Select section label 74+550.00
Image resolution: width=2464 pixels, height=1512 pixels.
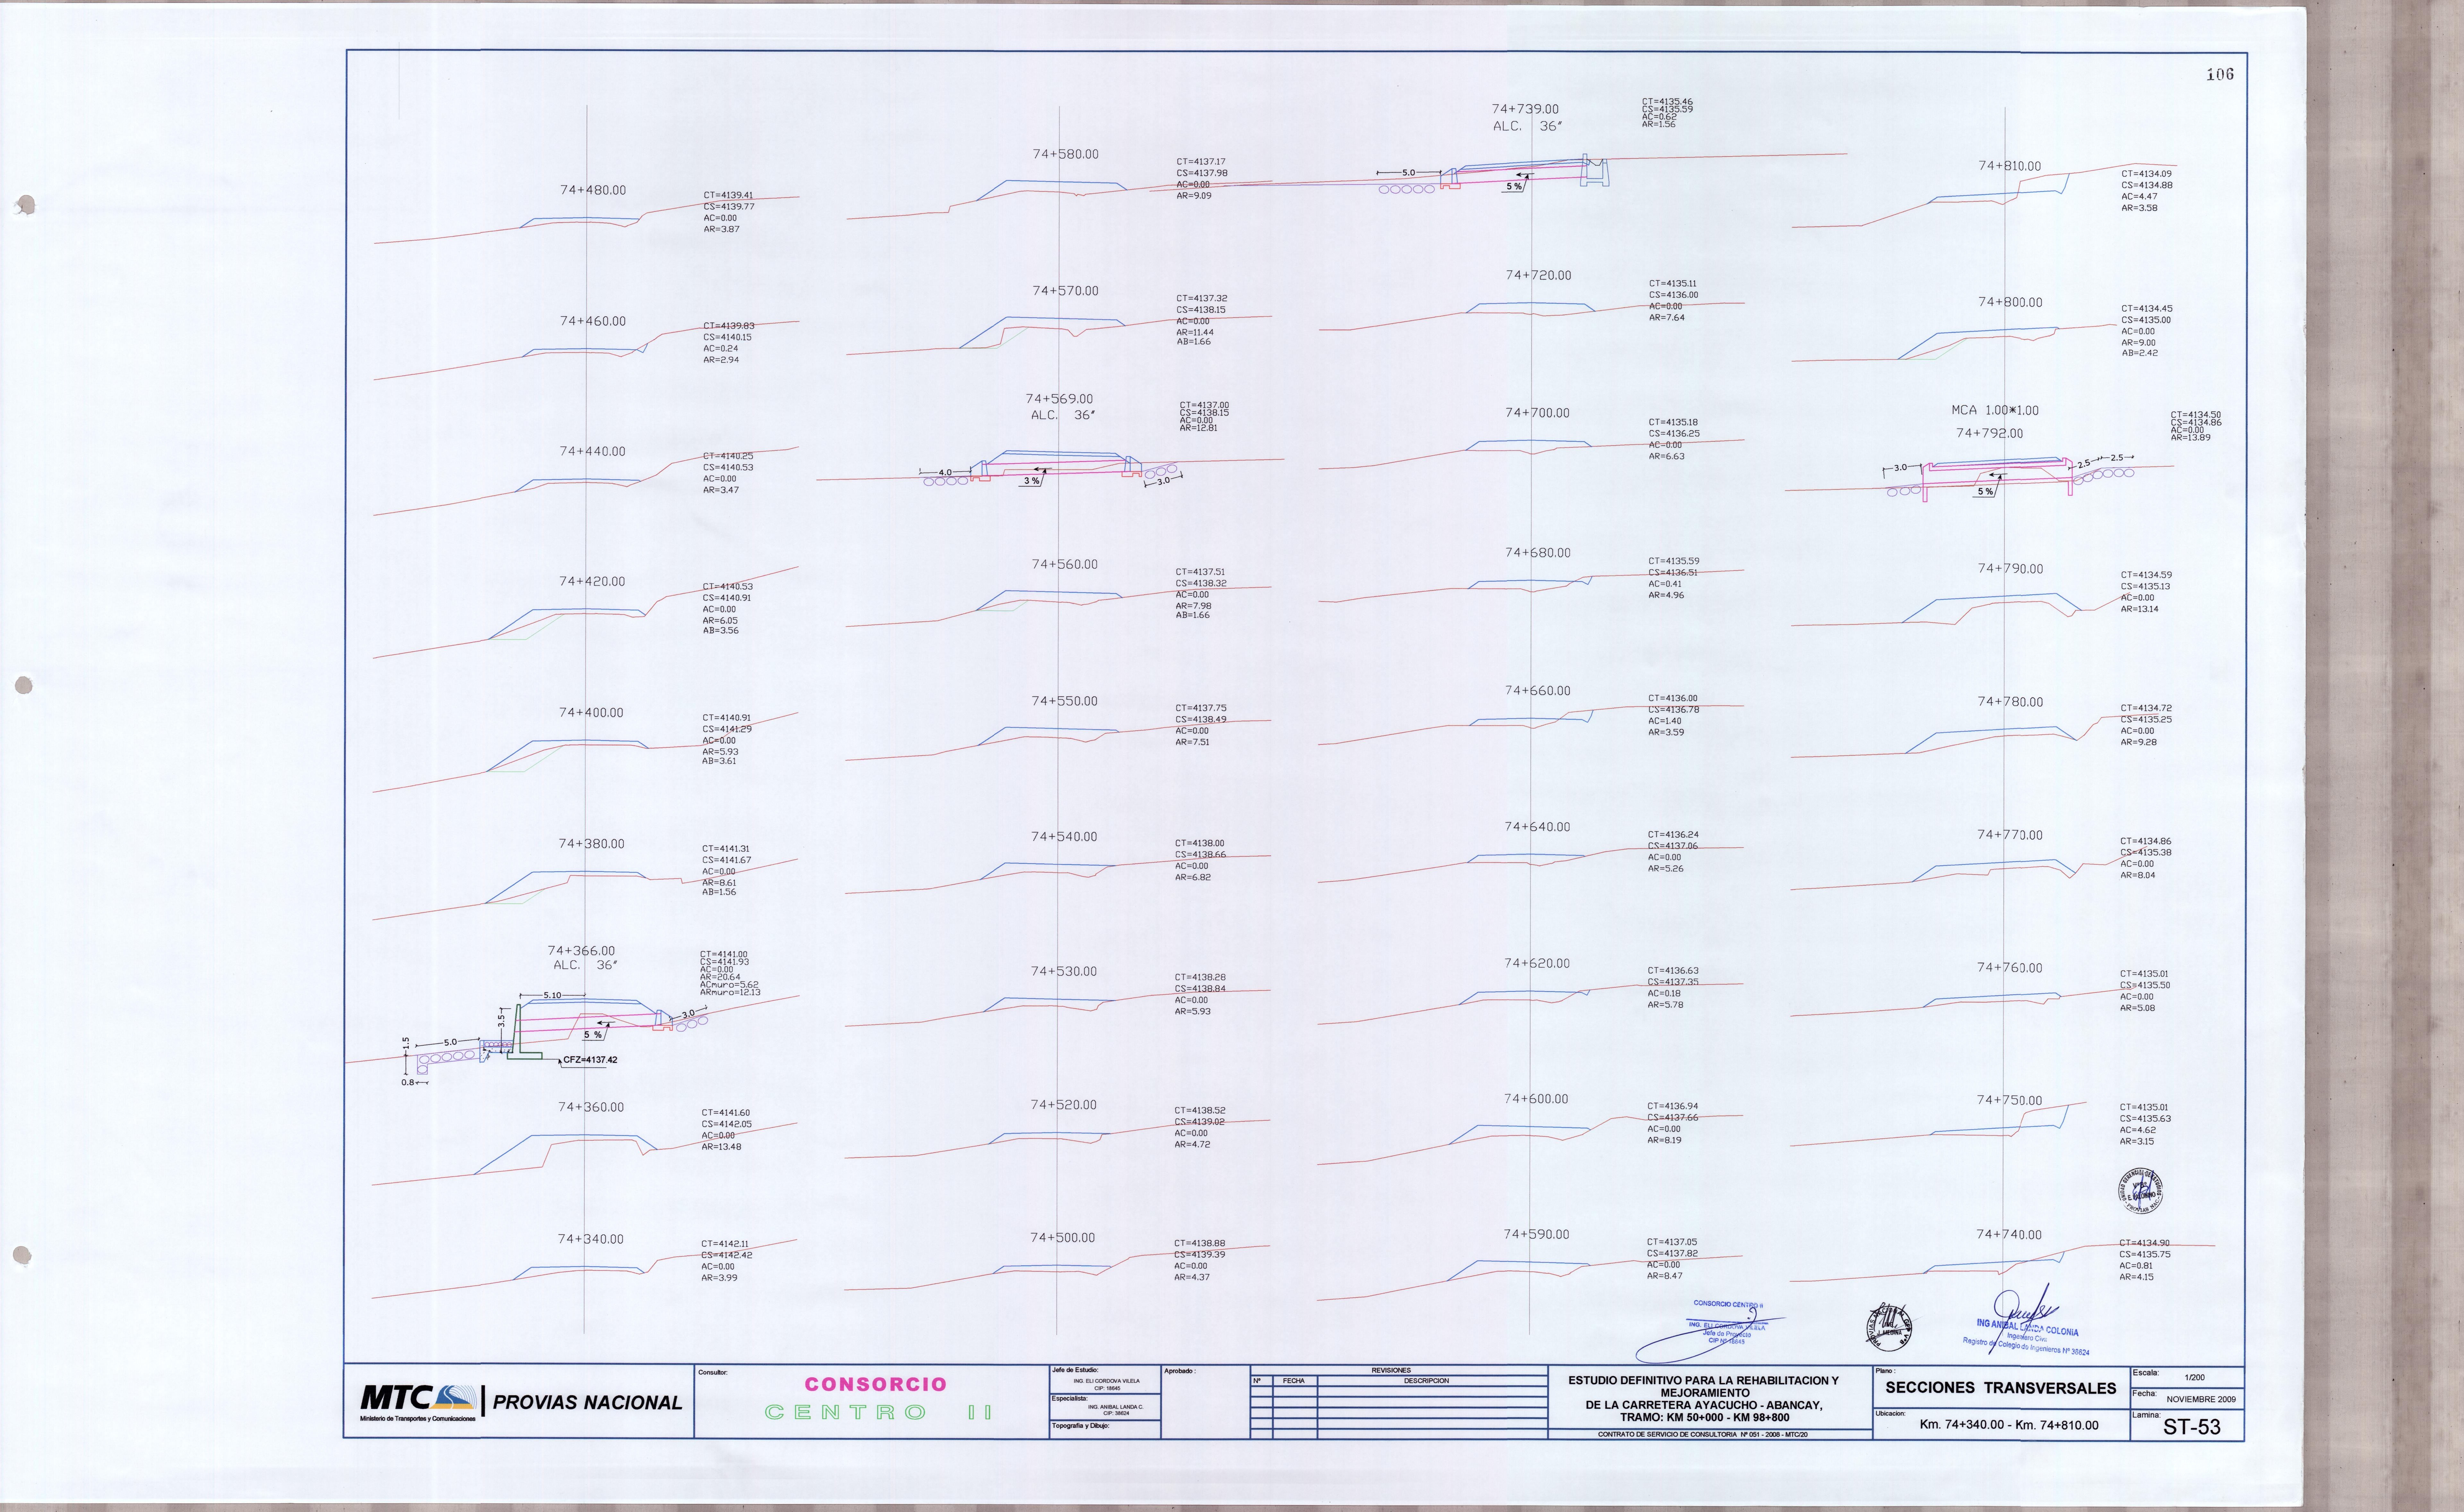[1064, 701]
